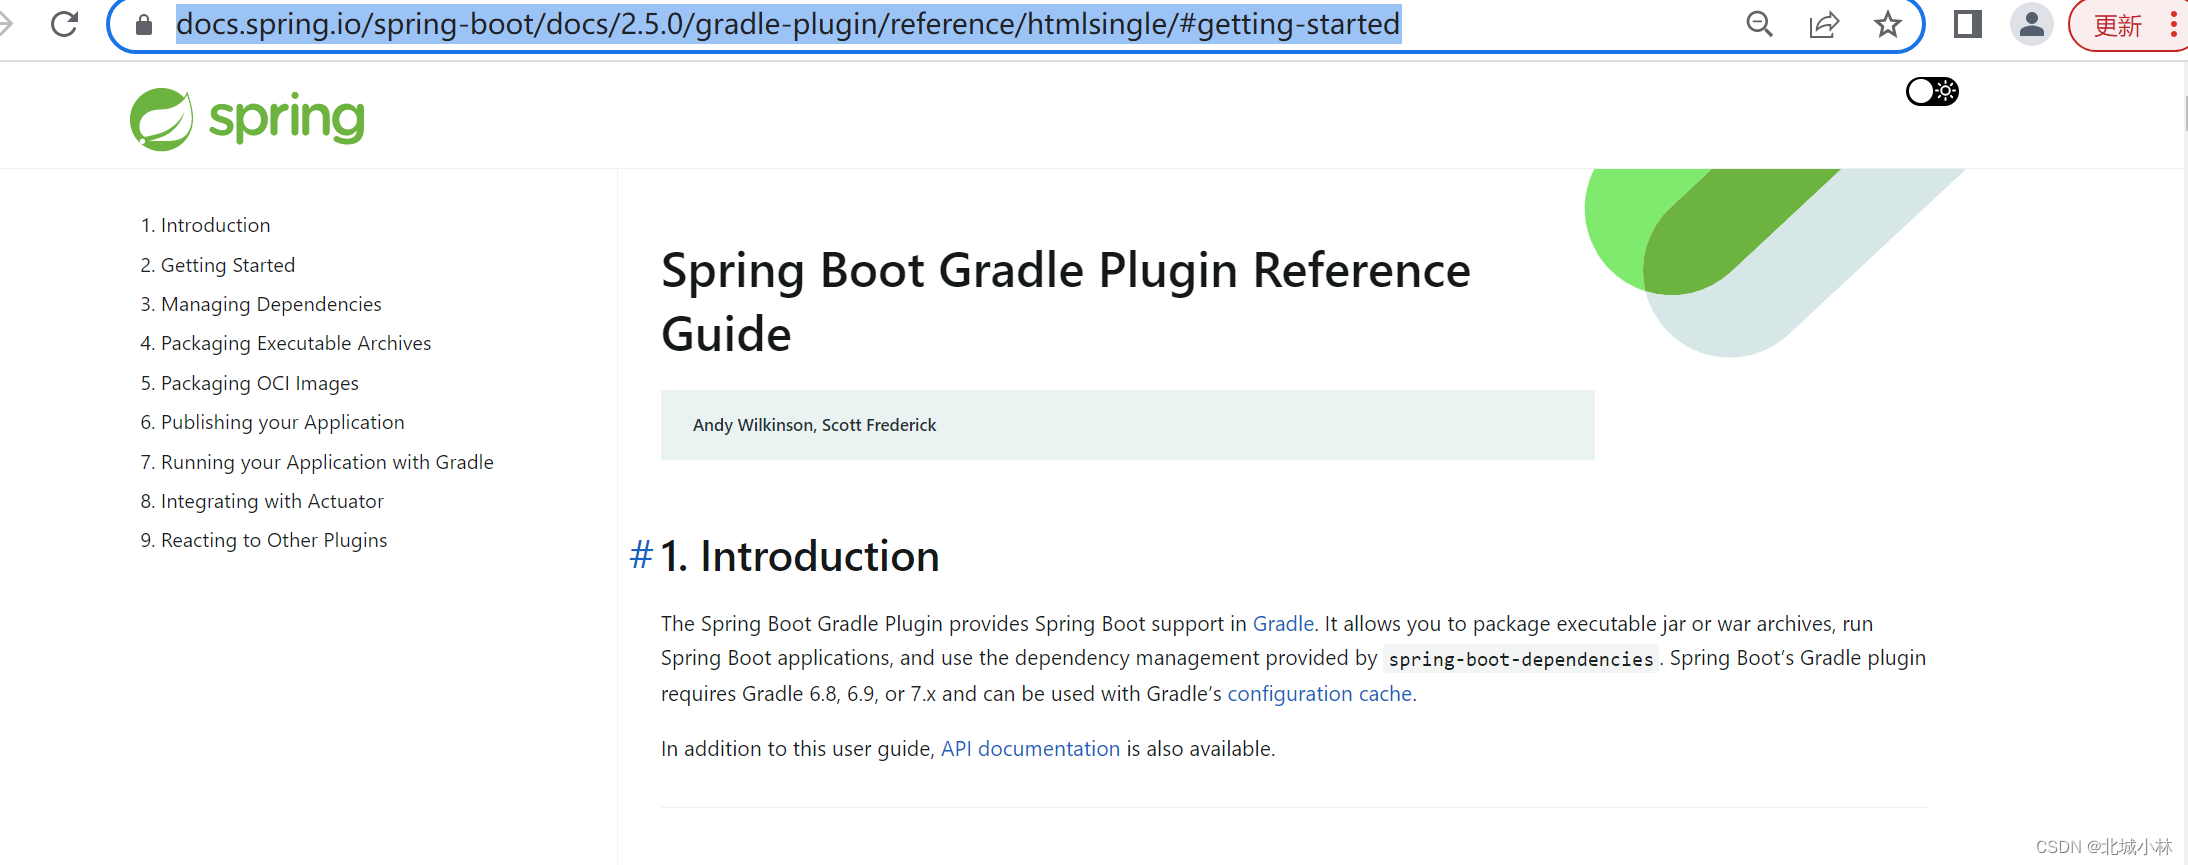Open the 'configuration cache' link
Screen dimensions: 2188x865
[1319, 694]
